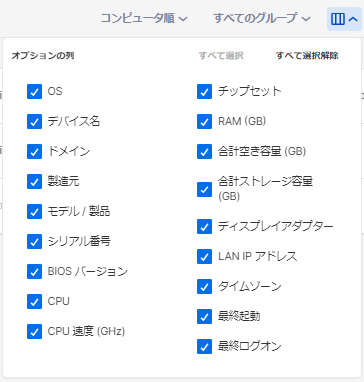Screen dimensions: 364x382
Task: Open the すべてのグループ group filter dropdown
Action: pyautogui.click(x=262, y=18)
